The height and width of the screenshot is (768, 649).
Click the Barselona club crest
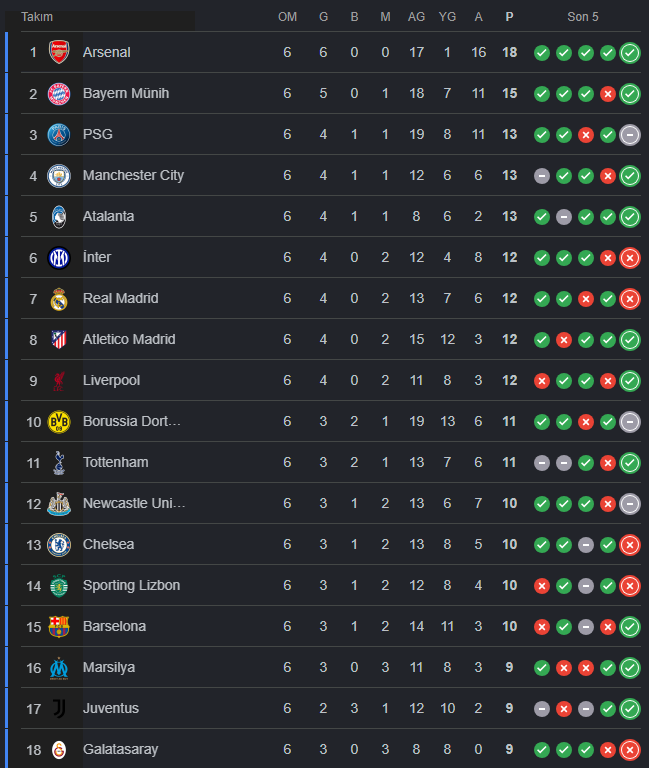[59, 626]
